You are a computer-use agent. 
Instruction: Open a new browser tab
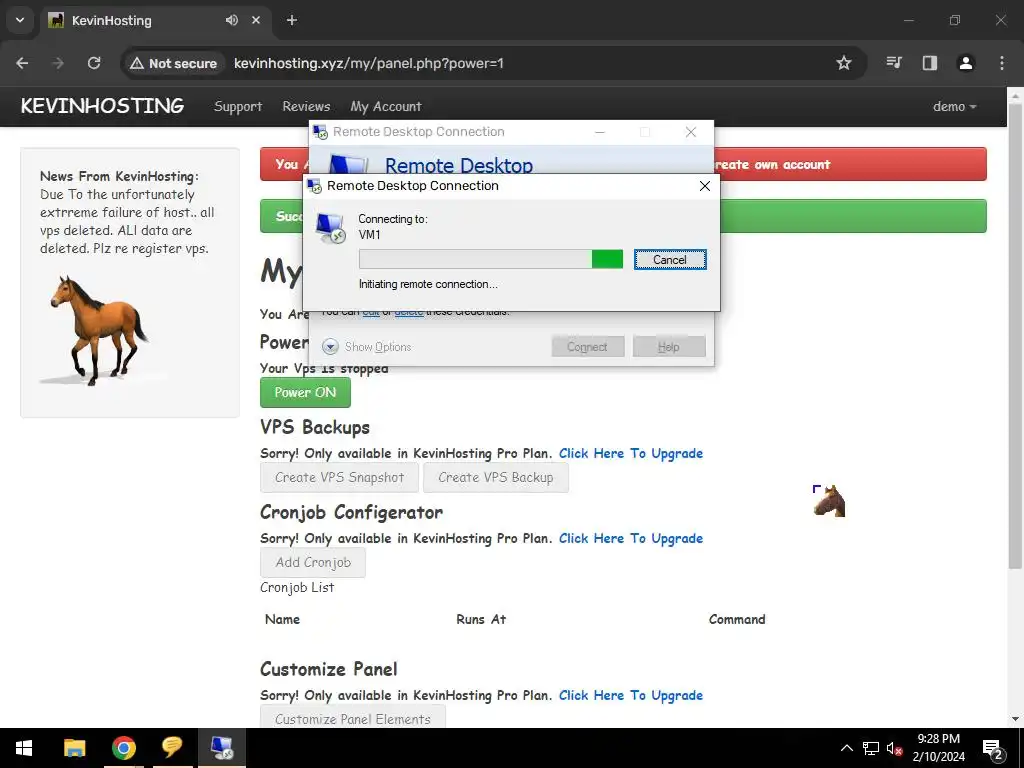(292, 20)
